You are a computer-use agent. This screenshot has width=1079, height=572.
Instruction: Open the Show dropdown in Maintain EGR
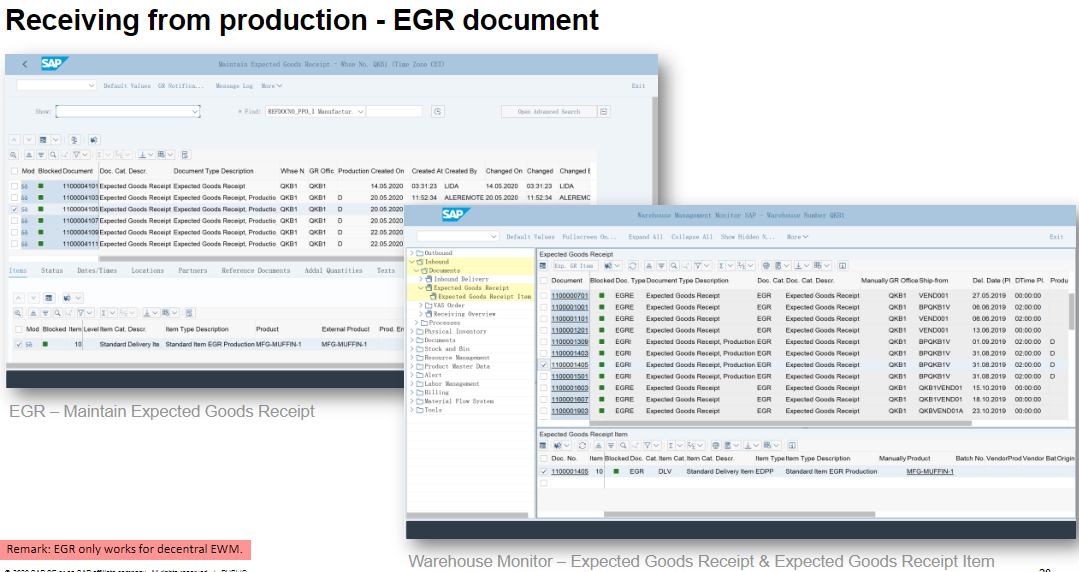(x=195, y=112)
